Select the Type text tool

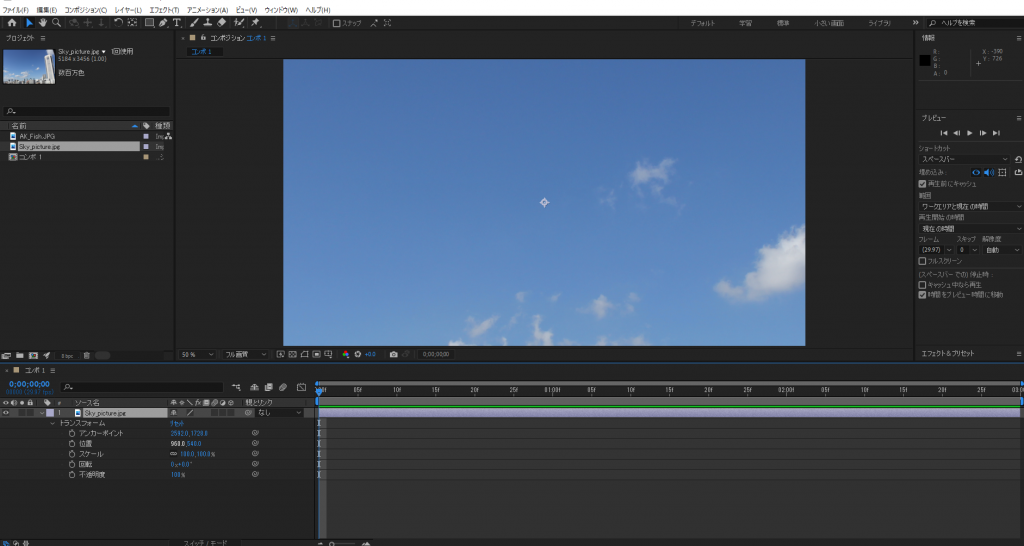point(176,23)
